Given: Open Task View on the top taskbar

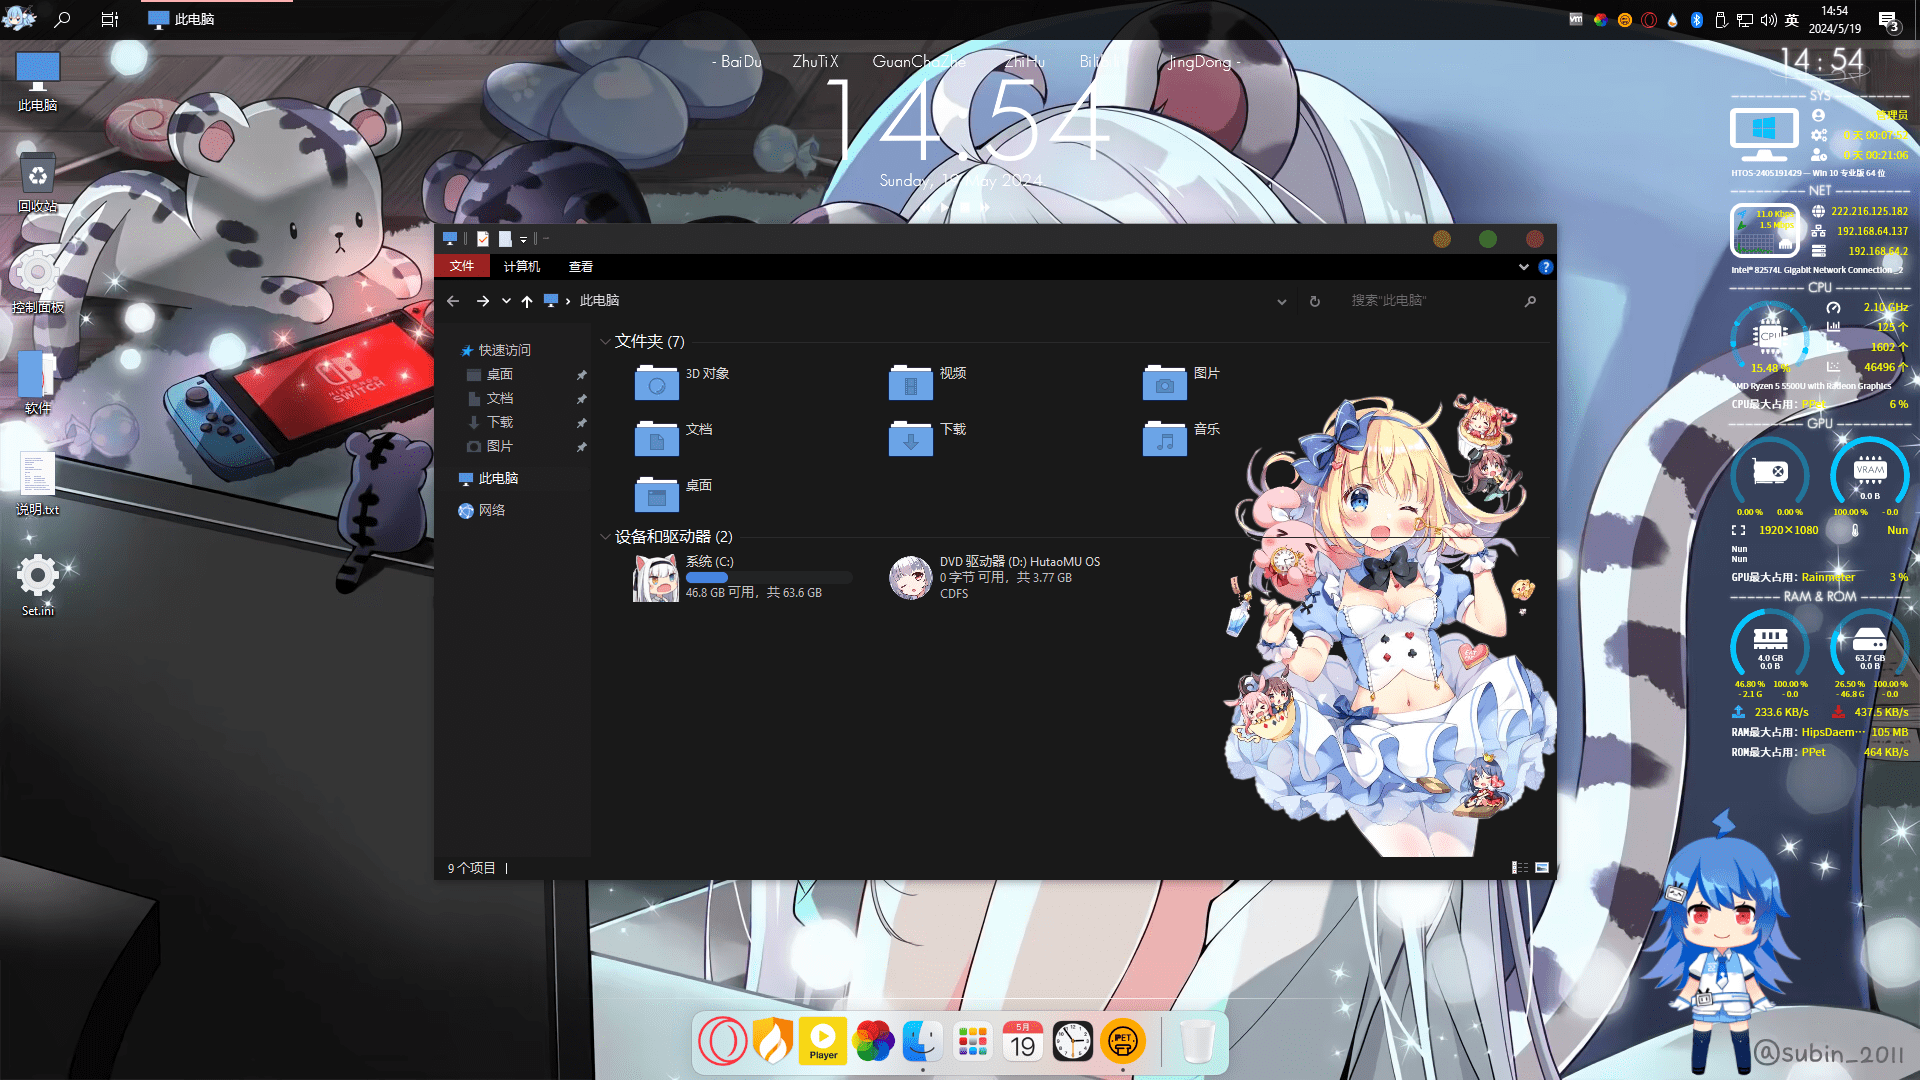Looking at the screenshot, I should pyautogui.click(x=110, y=19).
